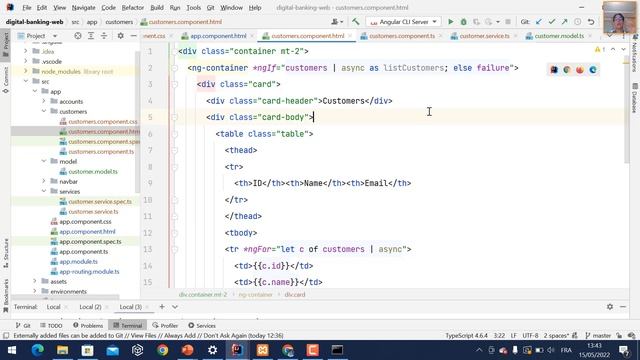Open app.module.ts in project tree
Image resolution: width=640 pixels, height=360 pixels.
tap(78, 262)
